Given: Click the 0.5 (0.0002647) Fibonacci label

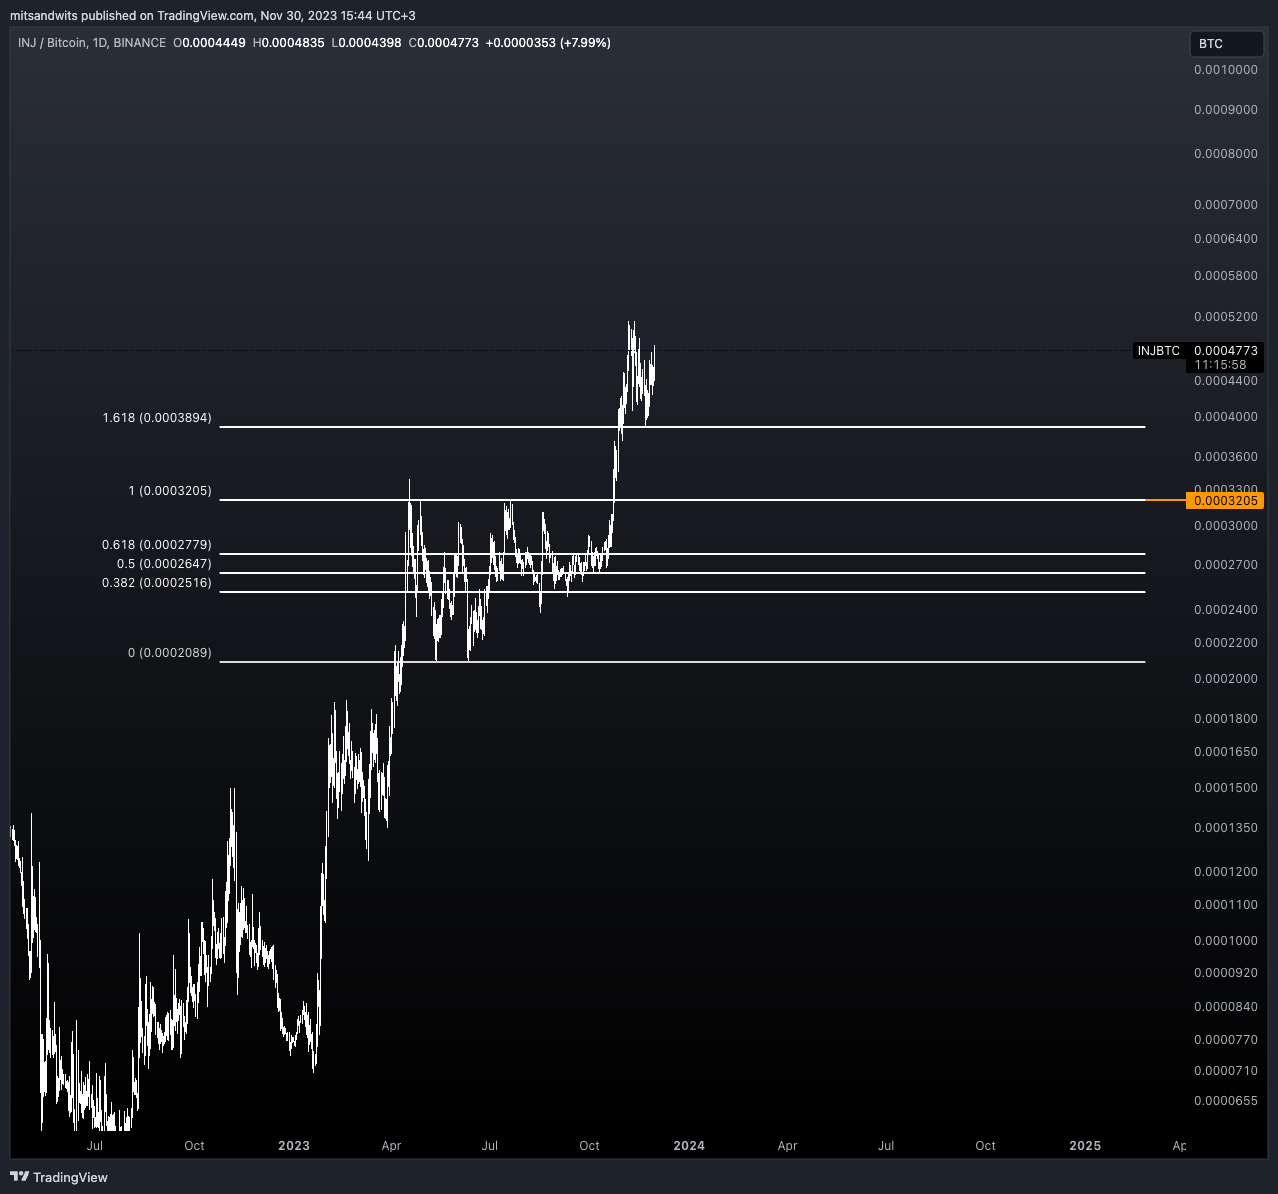Looking at the screenshot, I should pyautogui.click(x=164, y=564).
